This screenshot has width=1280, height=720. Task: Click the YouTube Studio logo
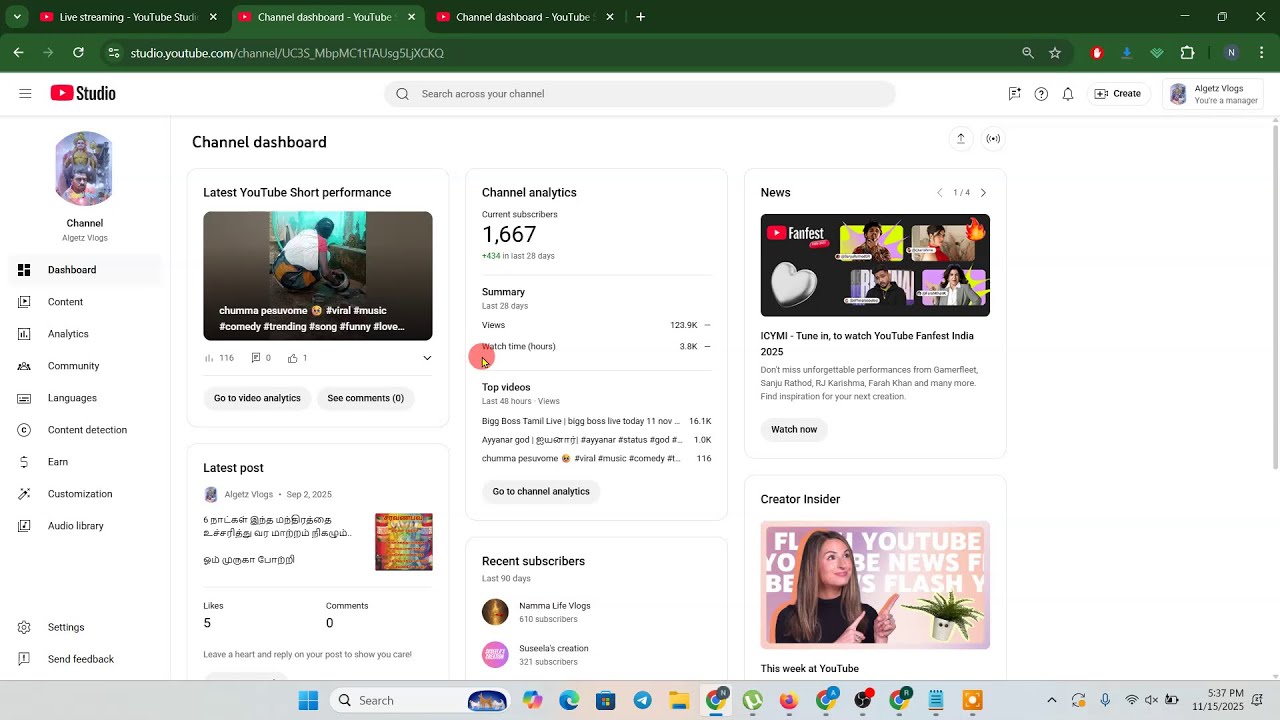pyautogui.click(x=83, y=93)
